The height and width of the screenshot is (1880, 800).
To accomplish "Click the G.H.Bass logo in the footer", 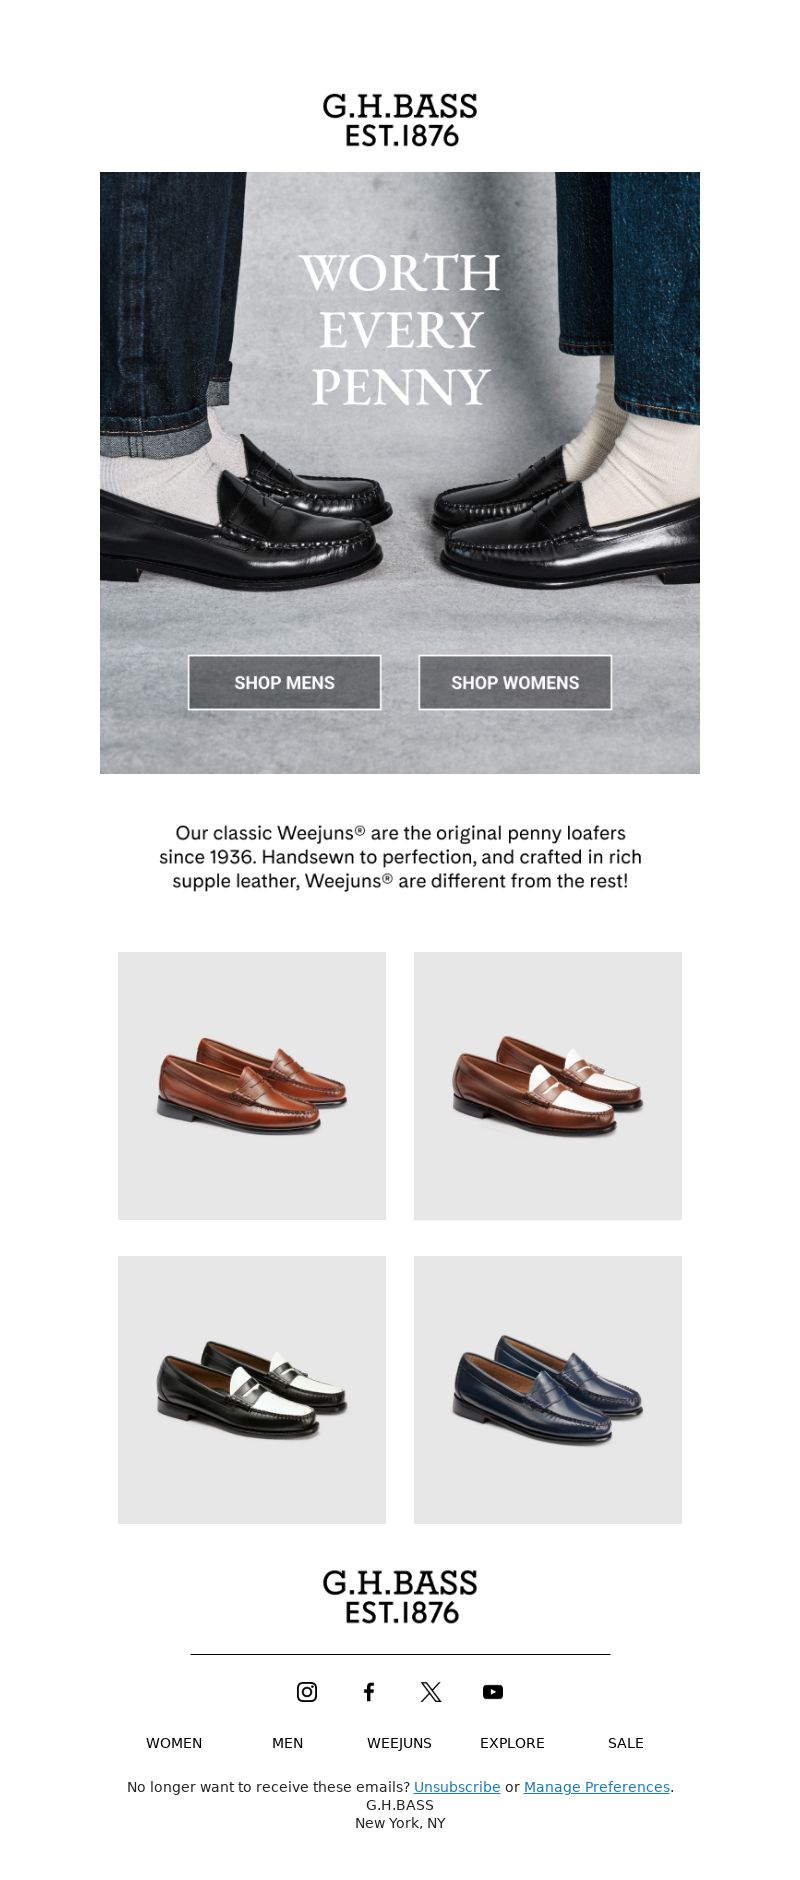I will point(400,1596).
